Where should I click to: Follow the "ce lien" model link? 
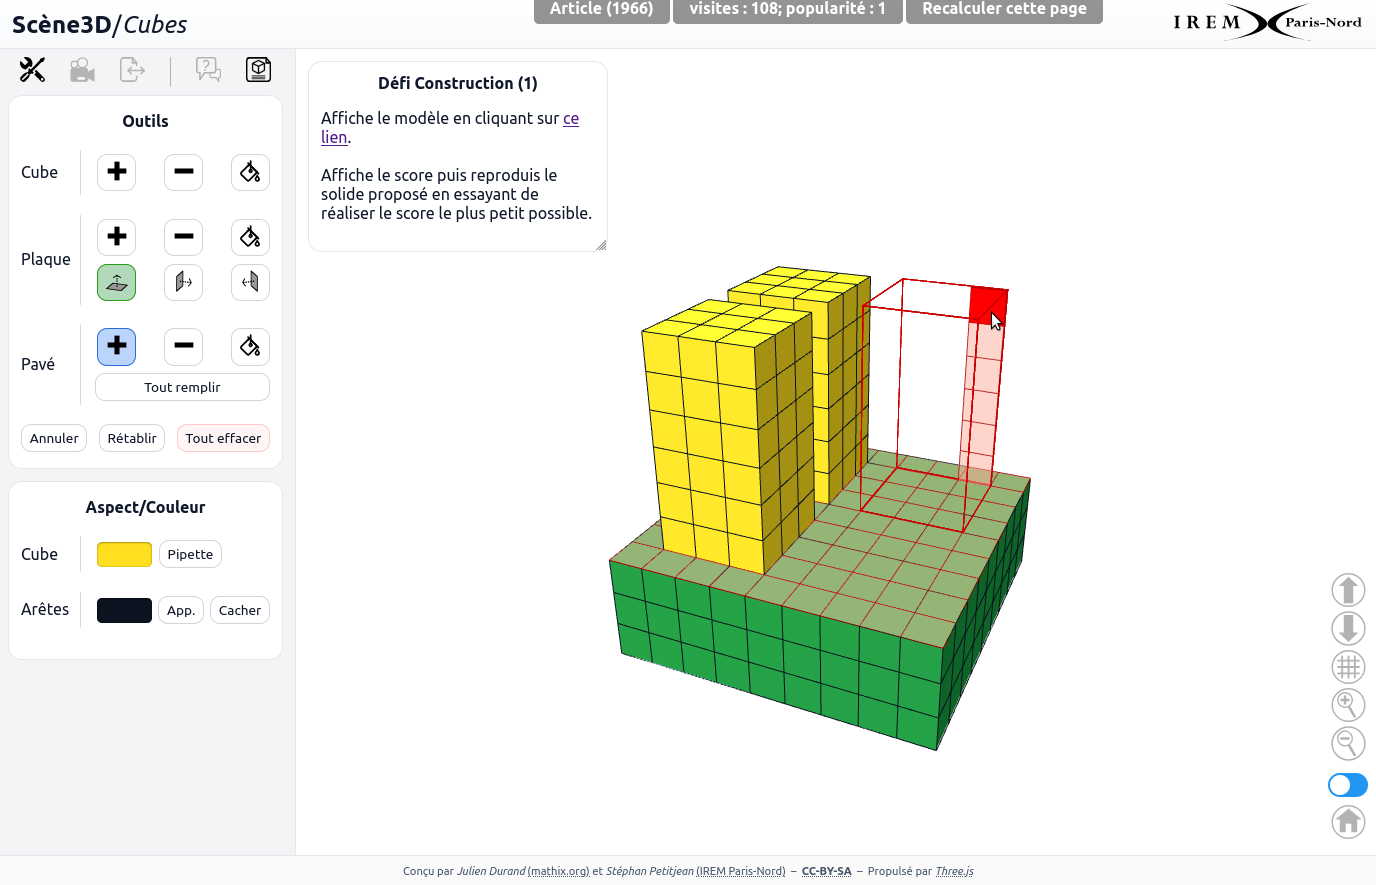click(x=570, y=119)
